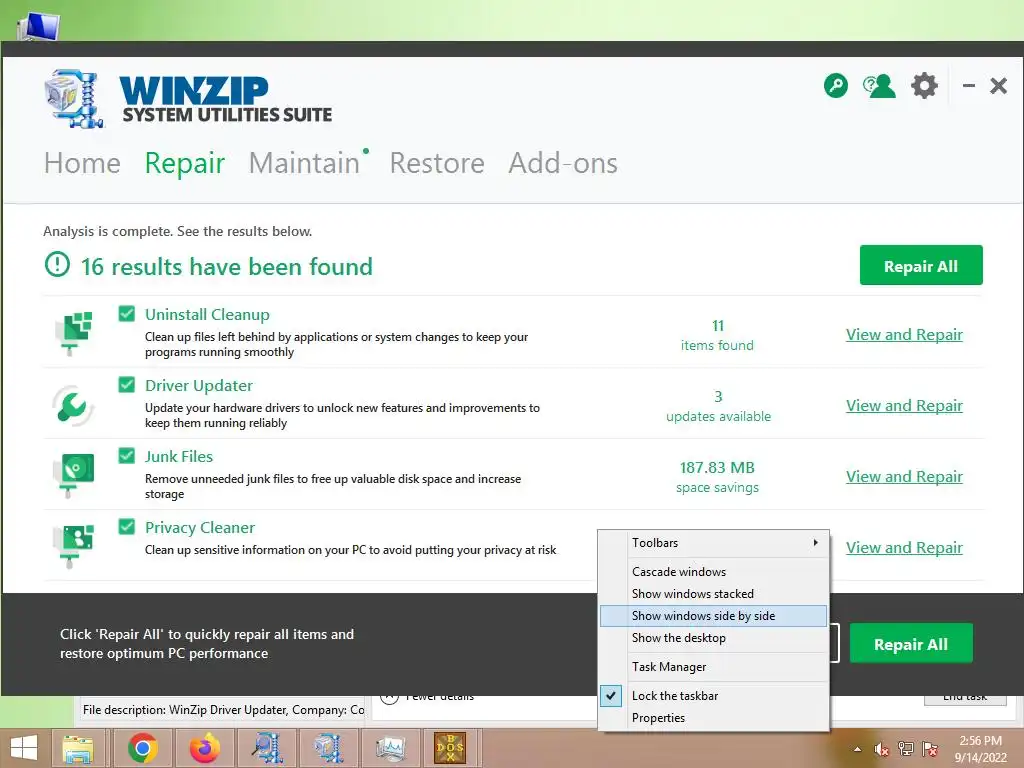The image size is (1024, 768).
Task: Launch Firefox from the taskbar
Action: (x=204, y=748)
